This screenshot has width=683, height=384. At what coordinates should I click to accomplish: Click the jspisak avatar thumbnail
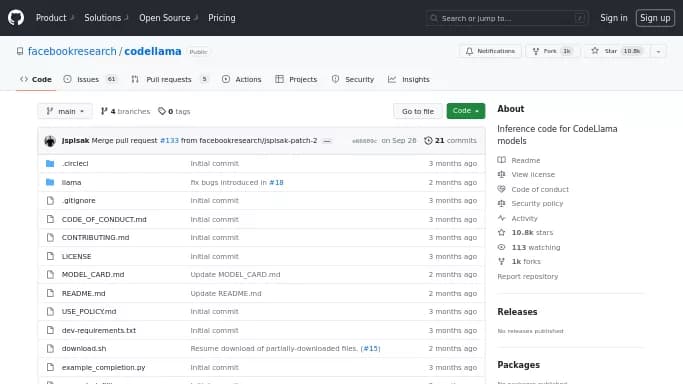point(50,141)
